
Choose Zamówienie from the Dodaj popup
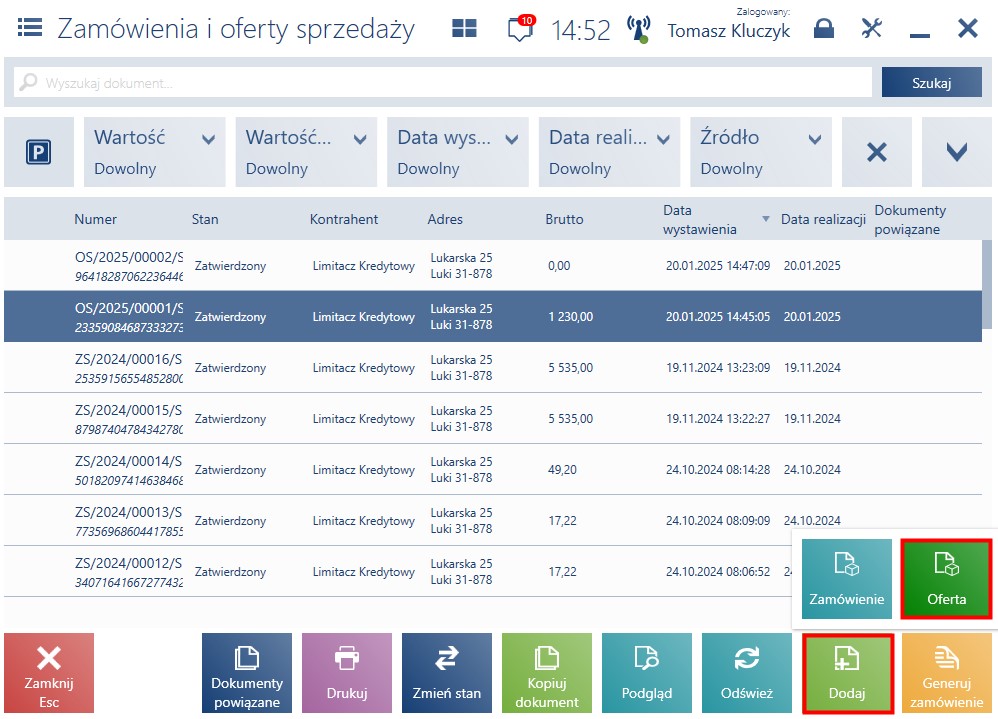tap(847, 579)
